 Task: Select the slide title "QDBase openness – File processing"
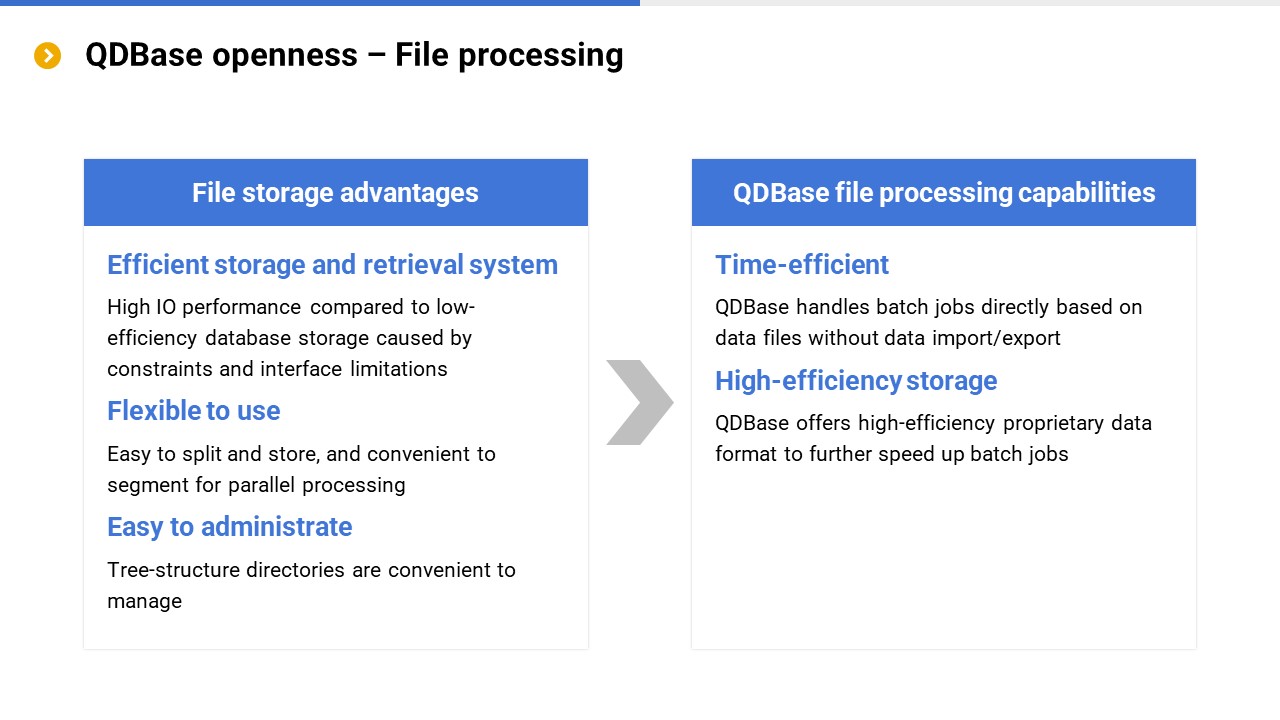coord(354,55)
